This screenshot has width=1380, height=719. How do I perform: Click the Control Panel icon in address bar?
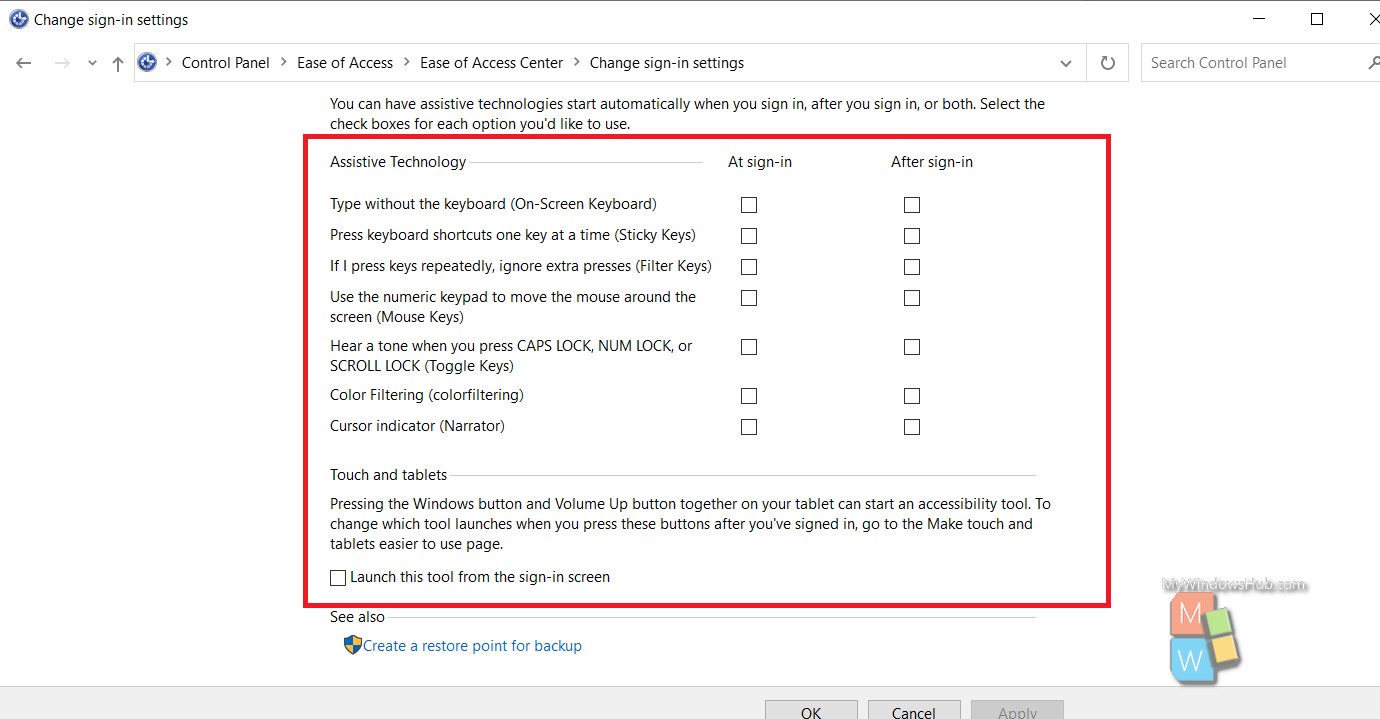point(148,62)
